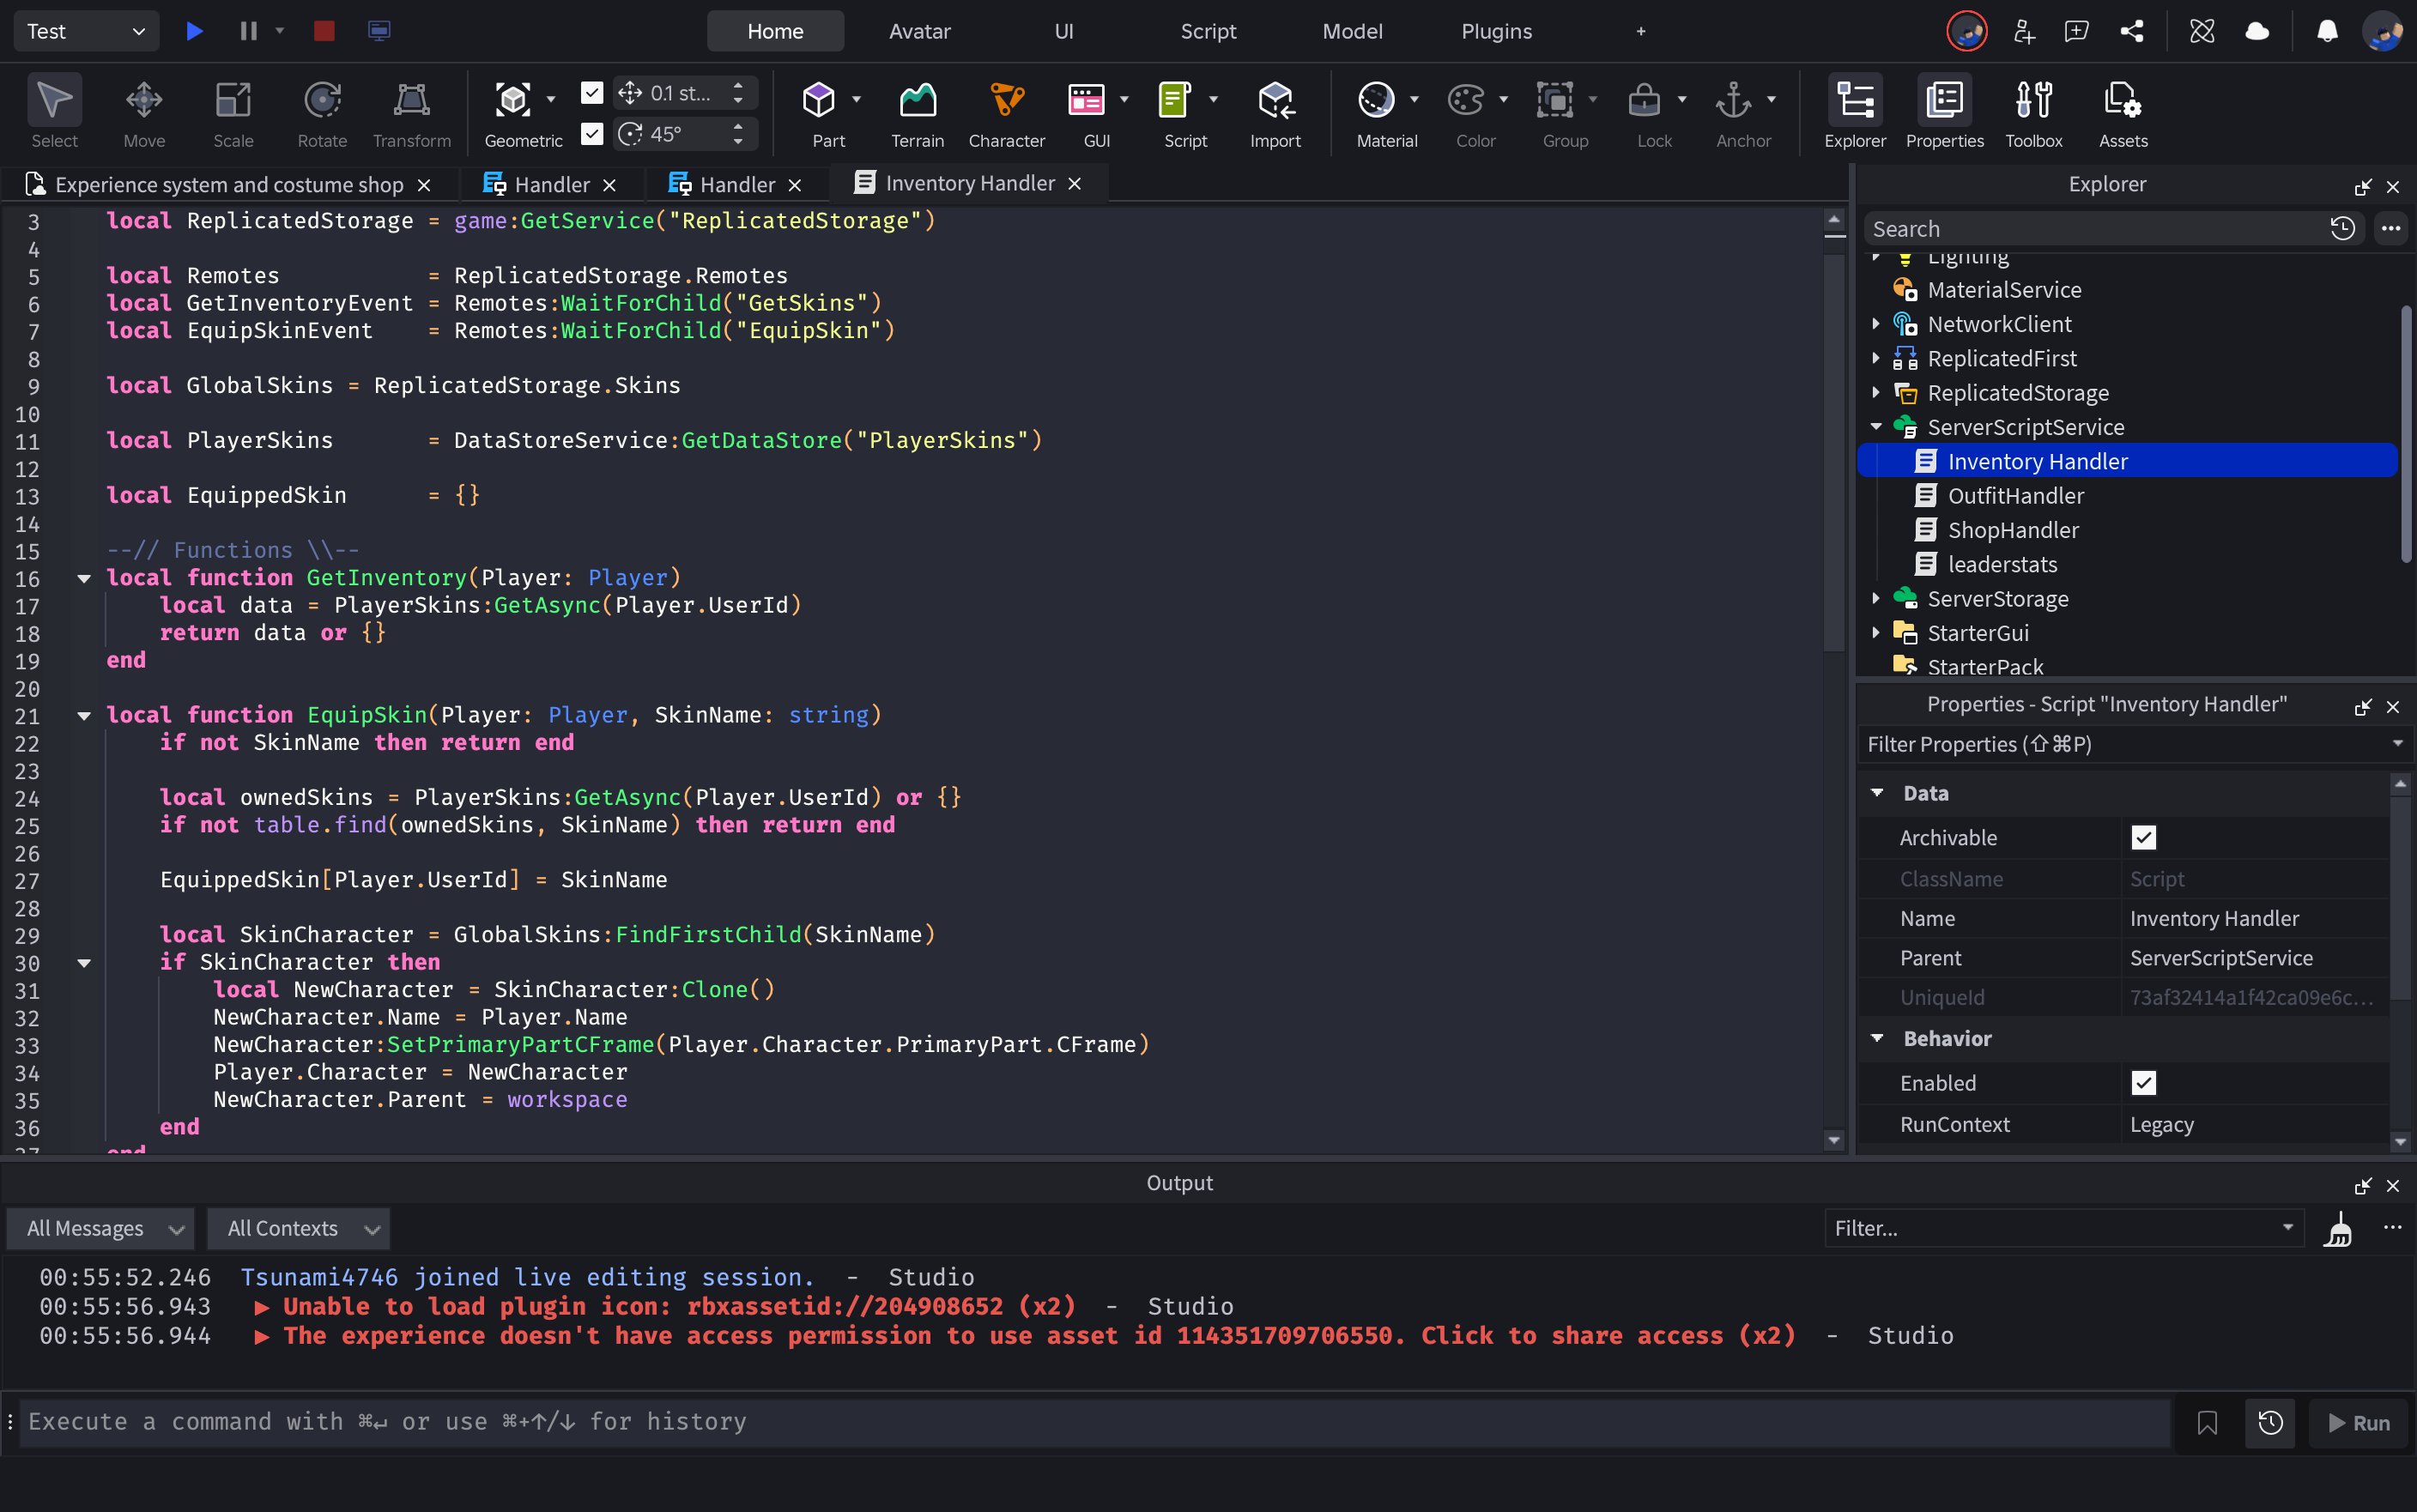Toggle the move snapping checkbox
The height and width of the screenshot is (1512, 2417).
click(592, 93)
